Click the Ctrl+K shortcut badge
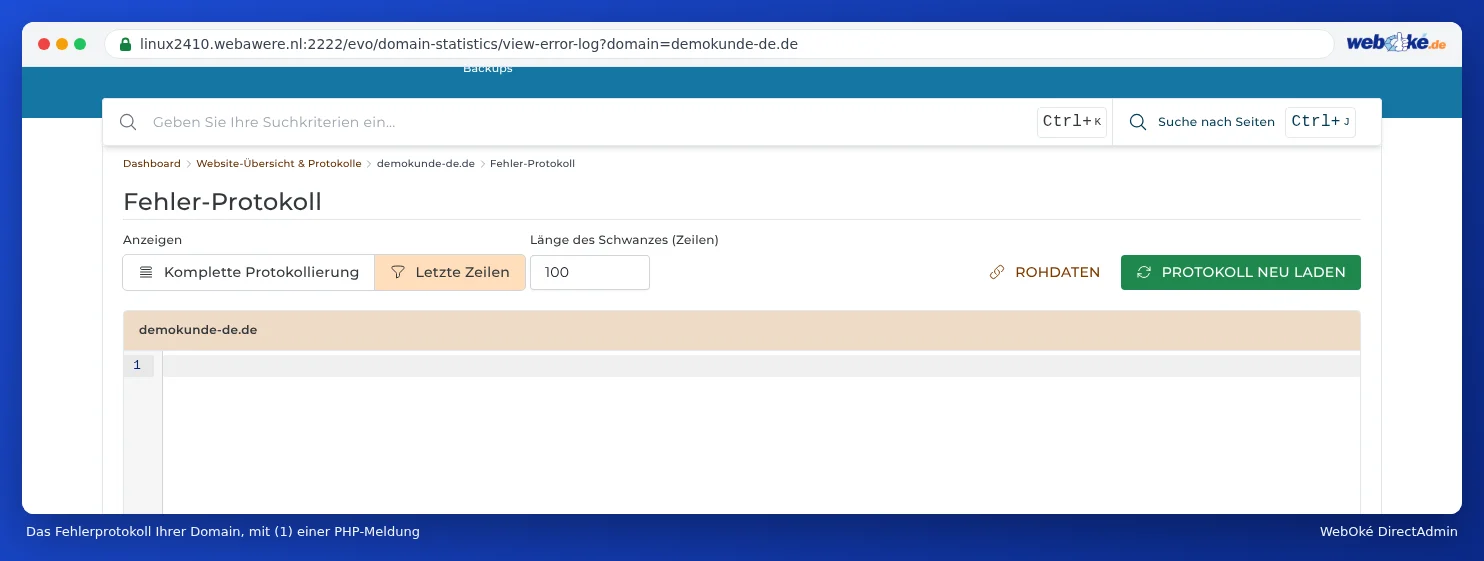The height and width of the screenshot is (561, 1484). click(1072, 122)
